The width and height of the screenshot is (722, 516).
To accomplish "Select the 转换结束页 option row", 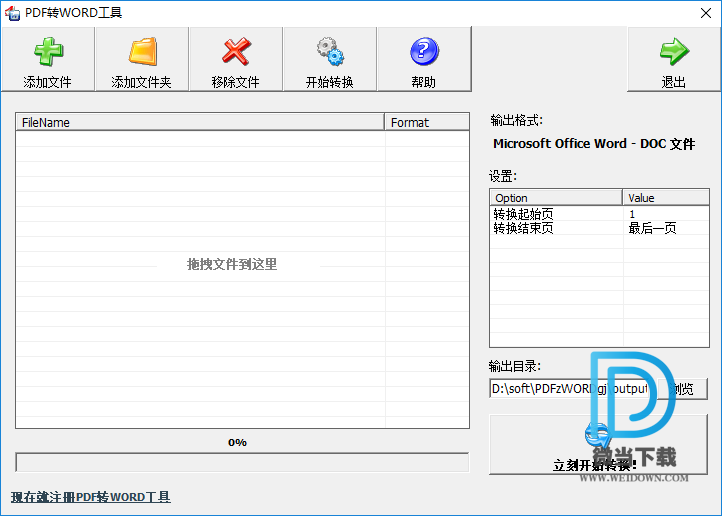I will [599, 228].
